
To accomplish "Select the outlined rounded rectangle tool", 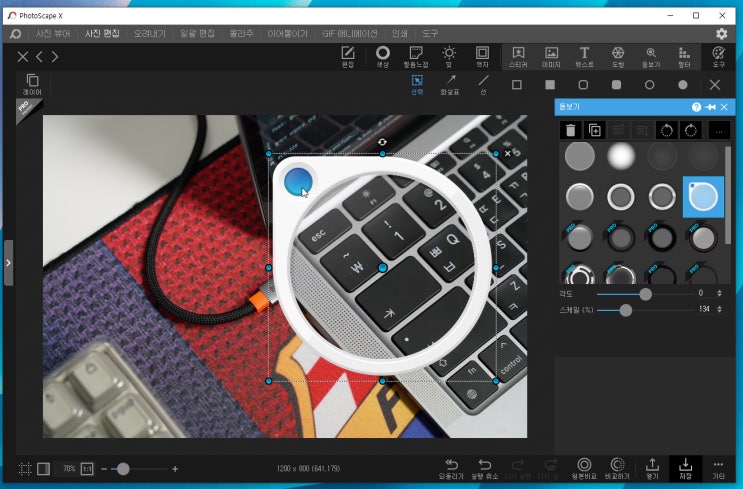I will 583,85.
